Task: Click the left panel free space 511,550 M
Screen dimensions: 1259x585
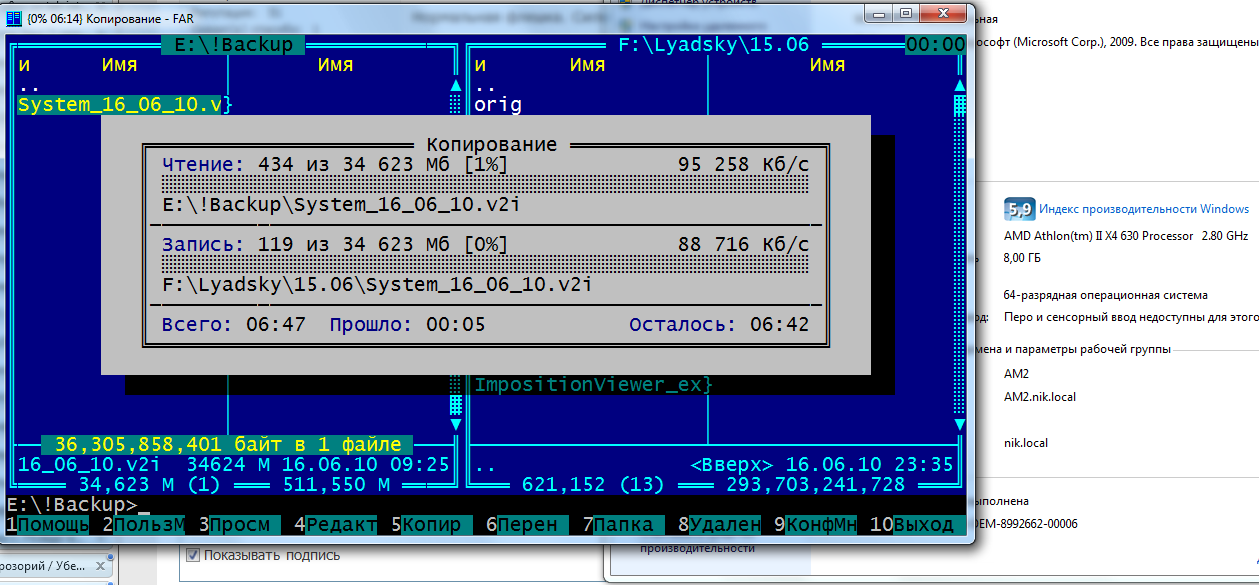Action: (x=336, y=485)
